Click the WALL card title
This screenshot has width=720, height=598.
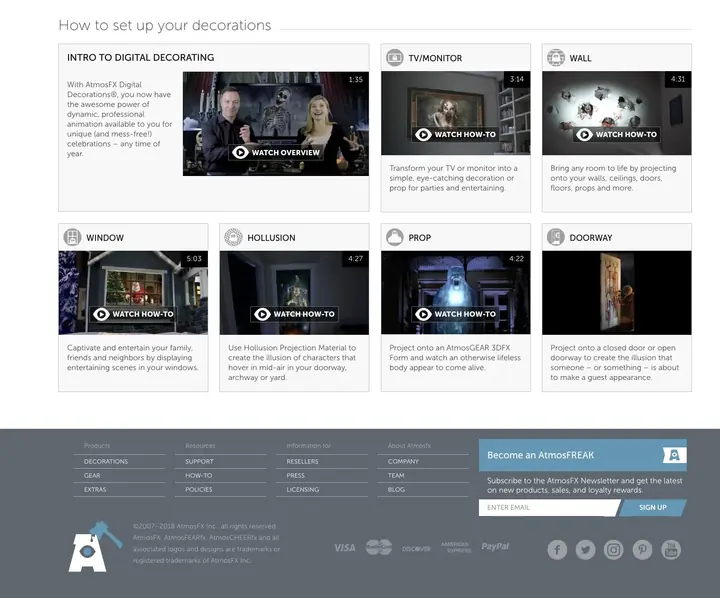(x=580, y=58)
